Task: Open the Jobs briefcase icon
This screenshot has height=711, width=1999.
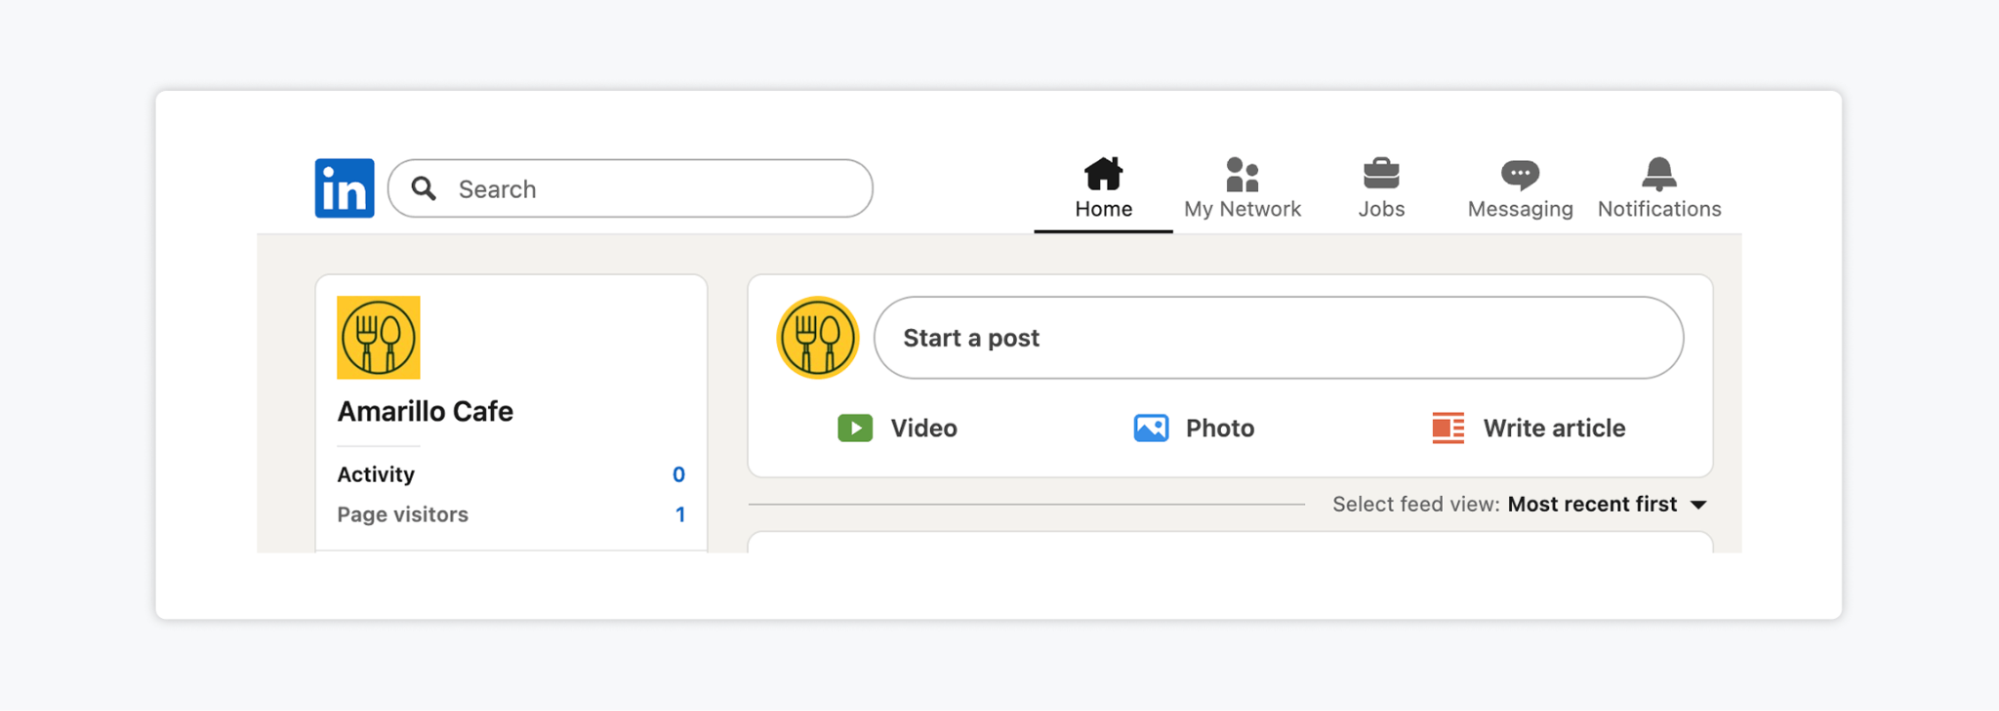Action: coord(1381,174)
